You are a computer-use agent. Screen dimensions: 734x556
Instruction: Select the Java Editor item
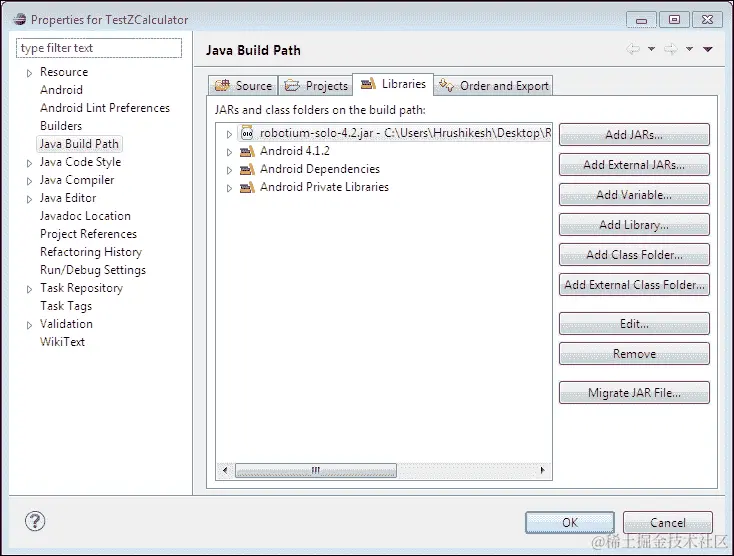point(68,198)
